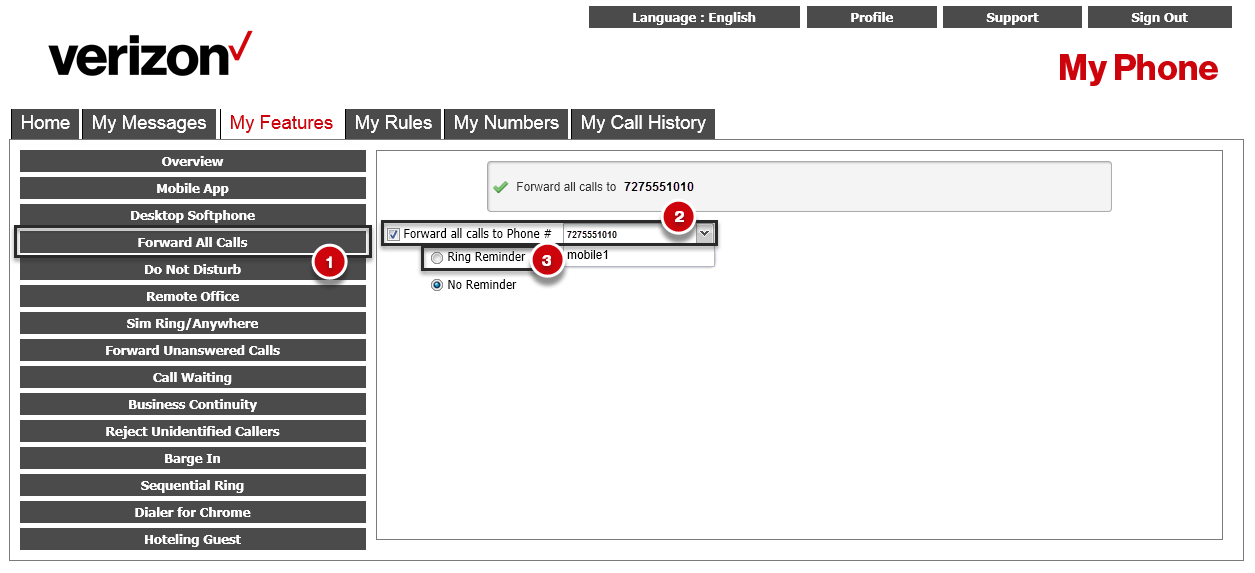1255x573 pixels.
Task: View the My Call History tab
Action: 643,123
